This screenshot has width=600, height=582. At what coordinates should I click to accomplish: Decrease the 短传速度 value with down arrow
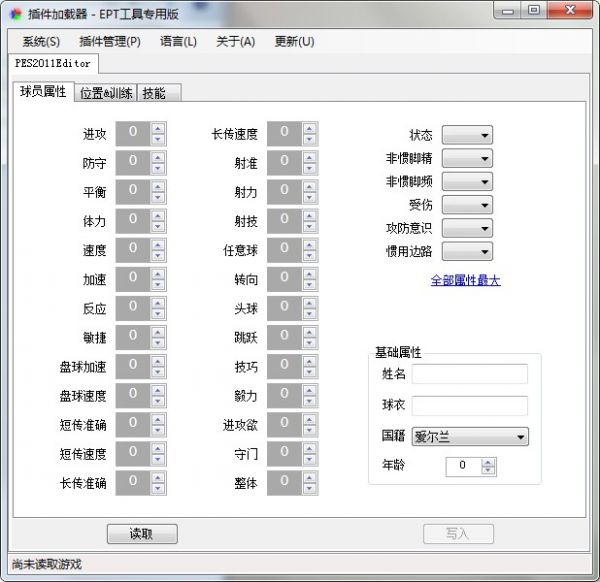coord(158,459)
